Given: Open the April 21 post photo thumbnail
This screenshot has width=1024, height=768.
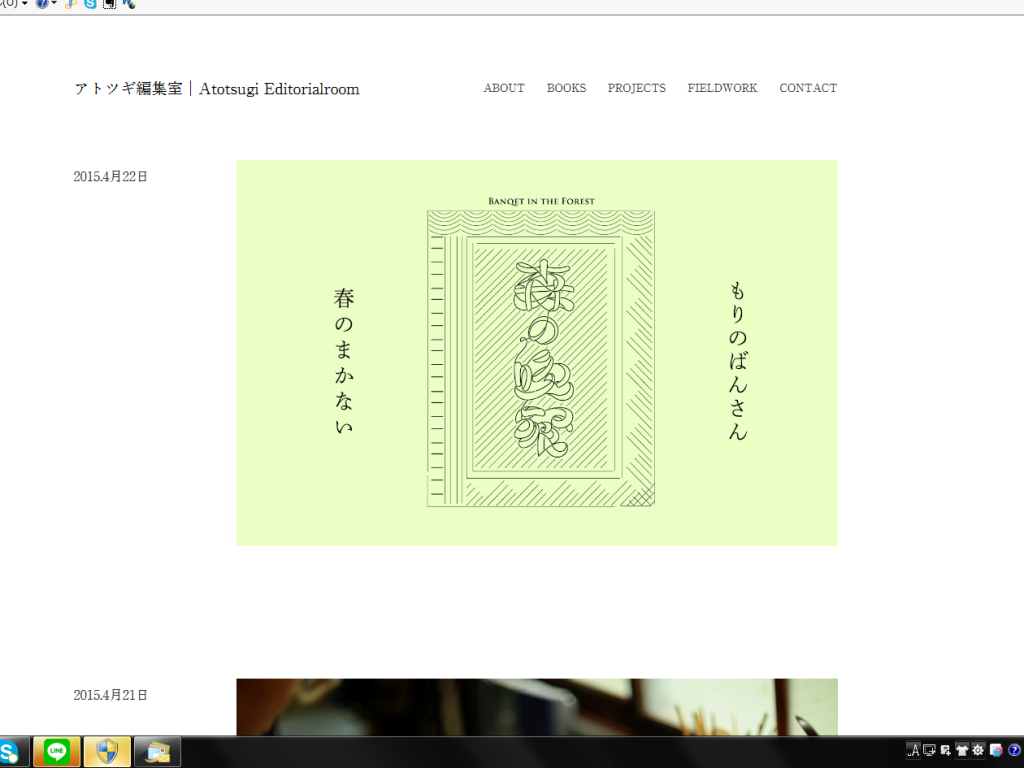Looking at the screenshot, I should [537, 707].
